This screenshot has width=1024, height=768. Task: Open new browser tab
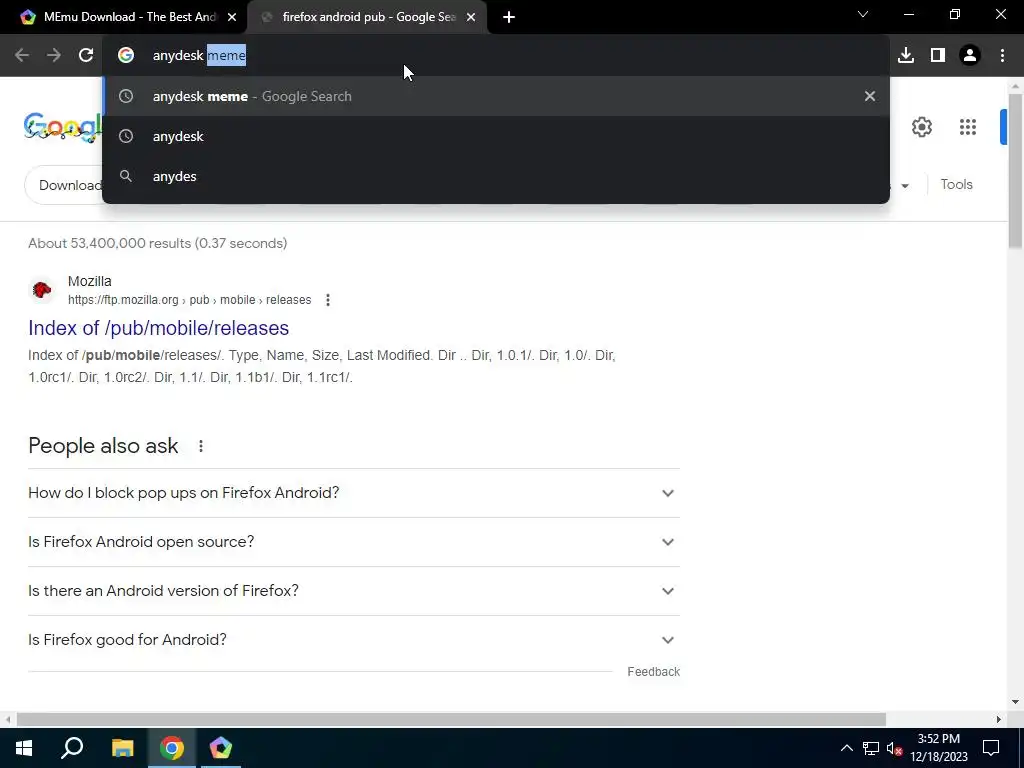(x=509, y=17)
